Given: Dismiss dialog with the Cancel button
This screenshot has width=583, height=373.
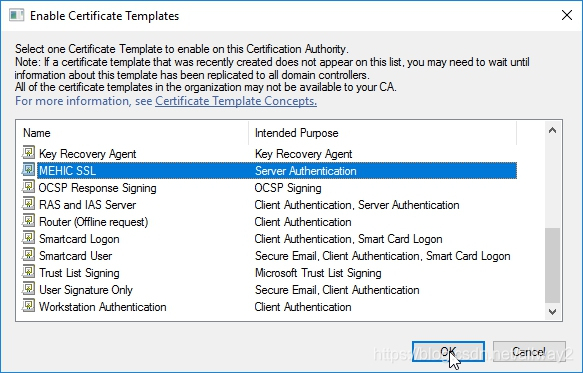Looking at the screenshot, I should click(529, 351).
